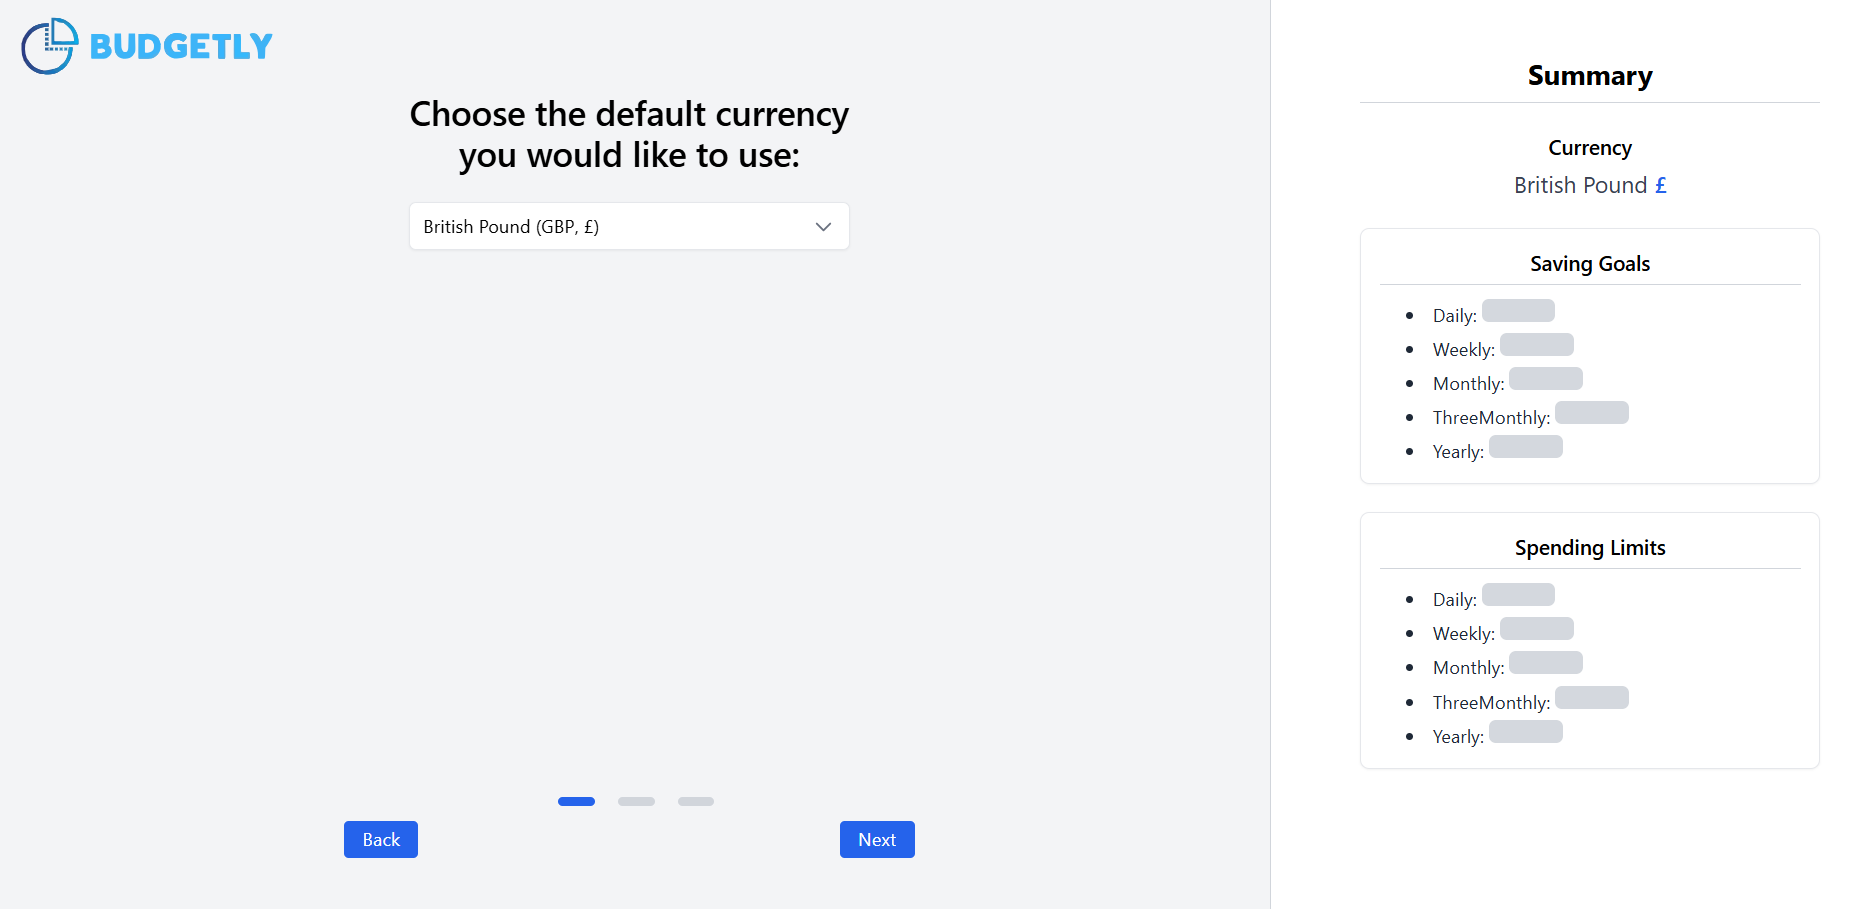Click Saving Goals Weekly placeholder value

tap(1537, 345)
